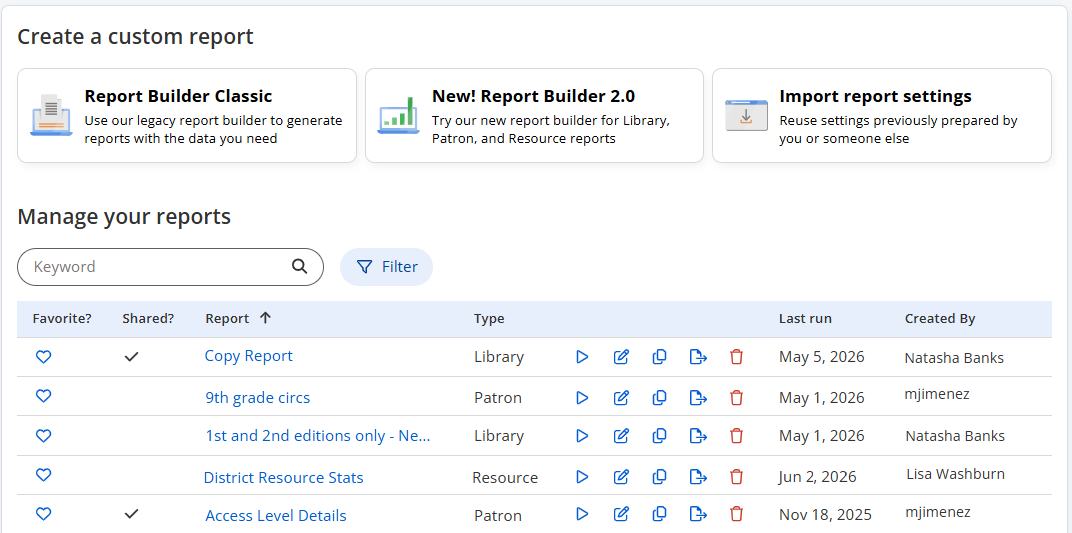Run the Access Level Details report
The image size is (1072, 533).
582,514
